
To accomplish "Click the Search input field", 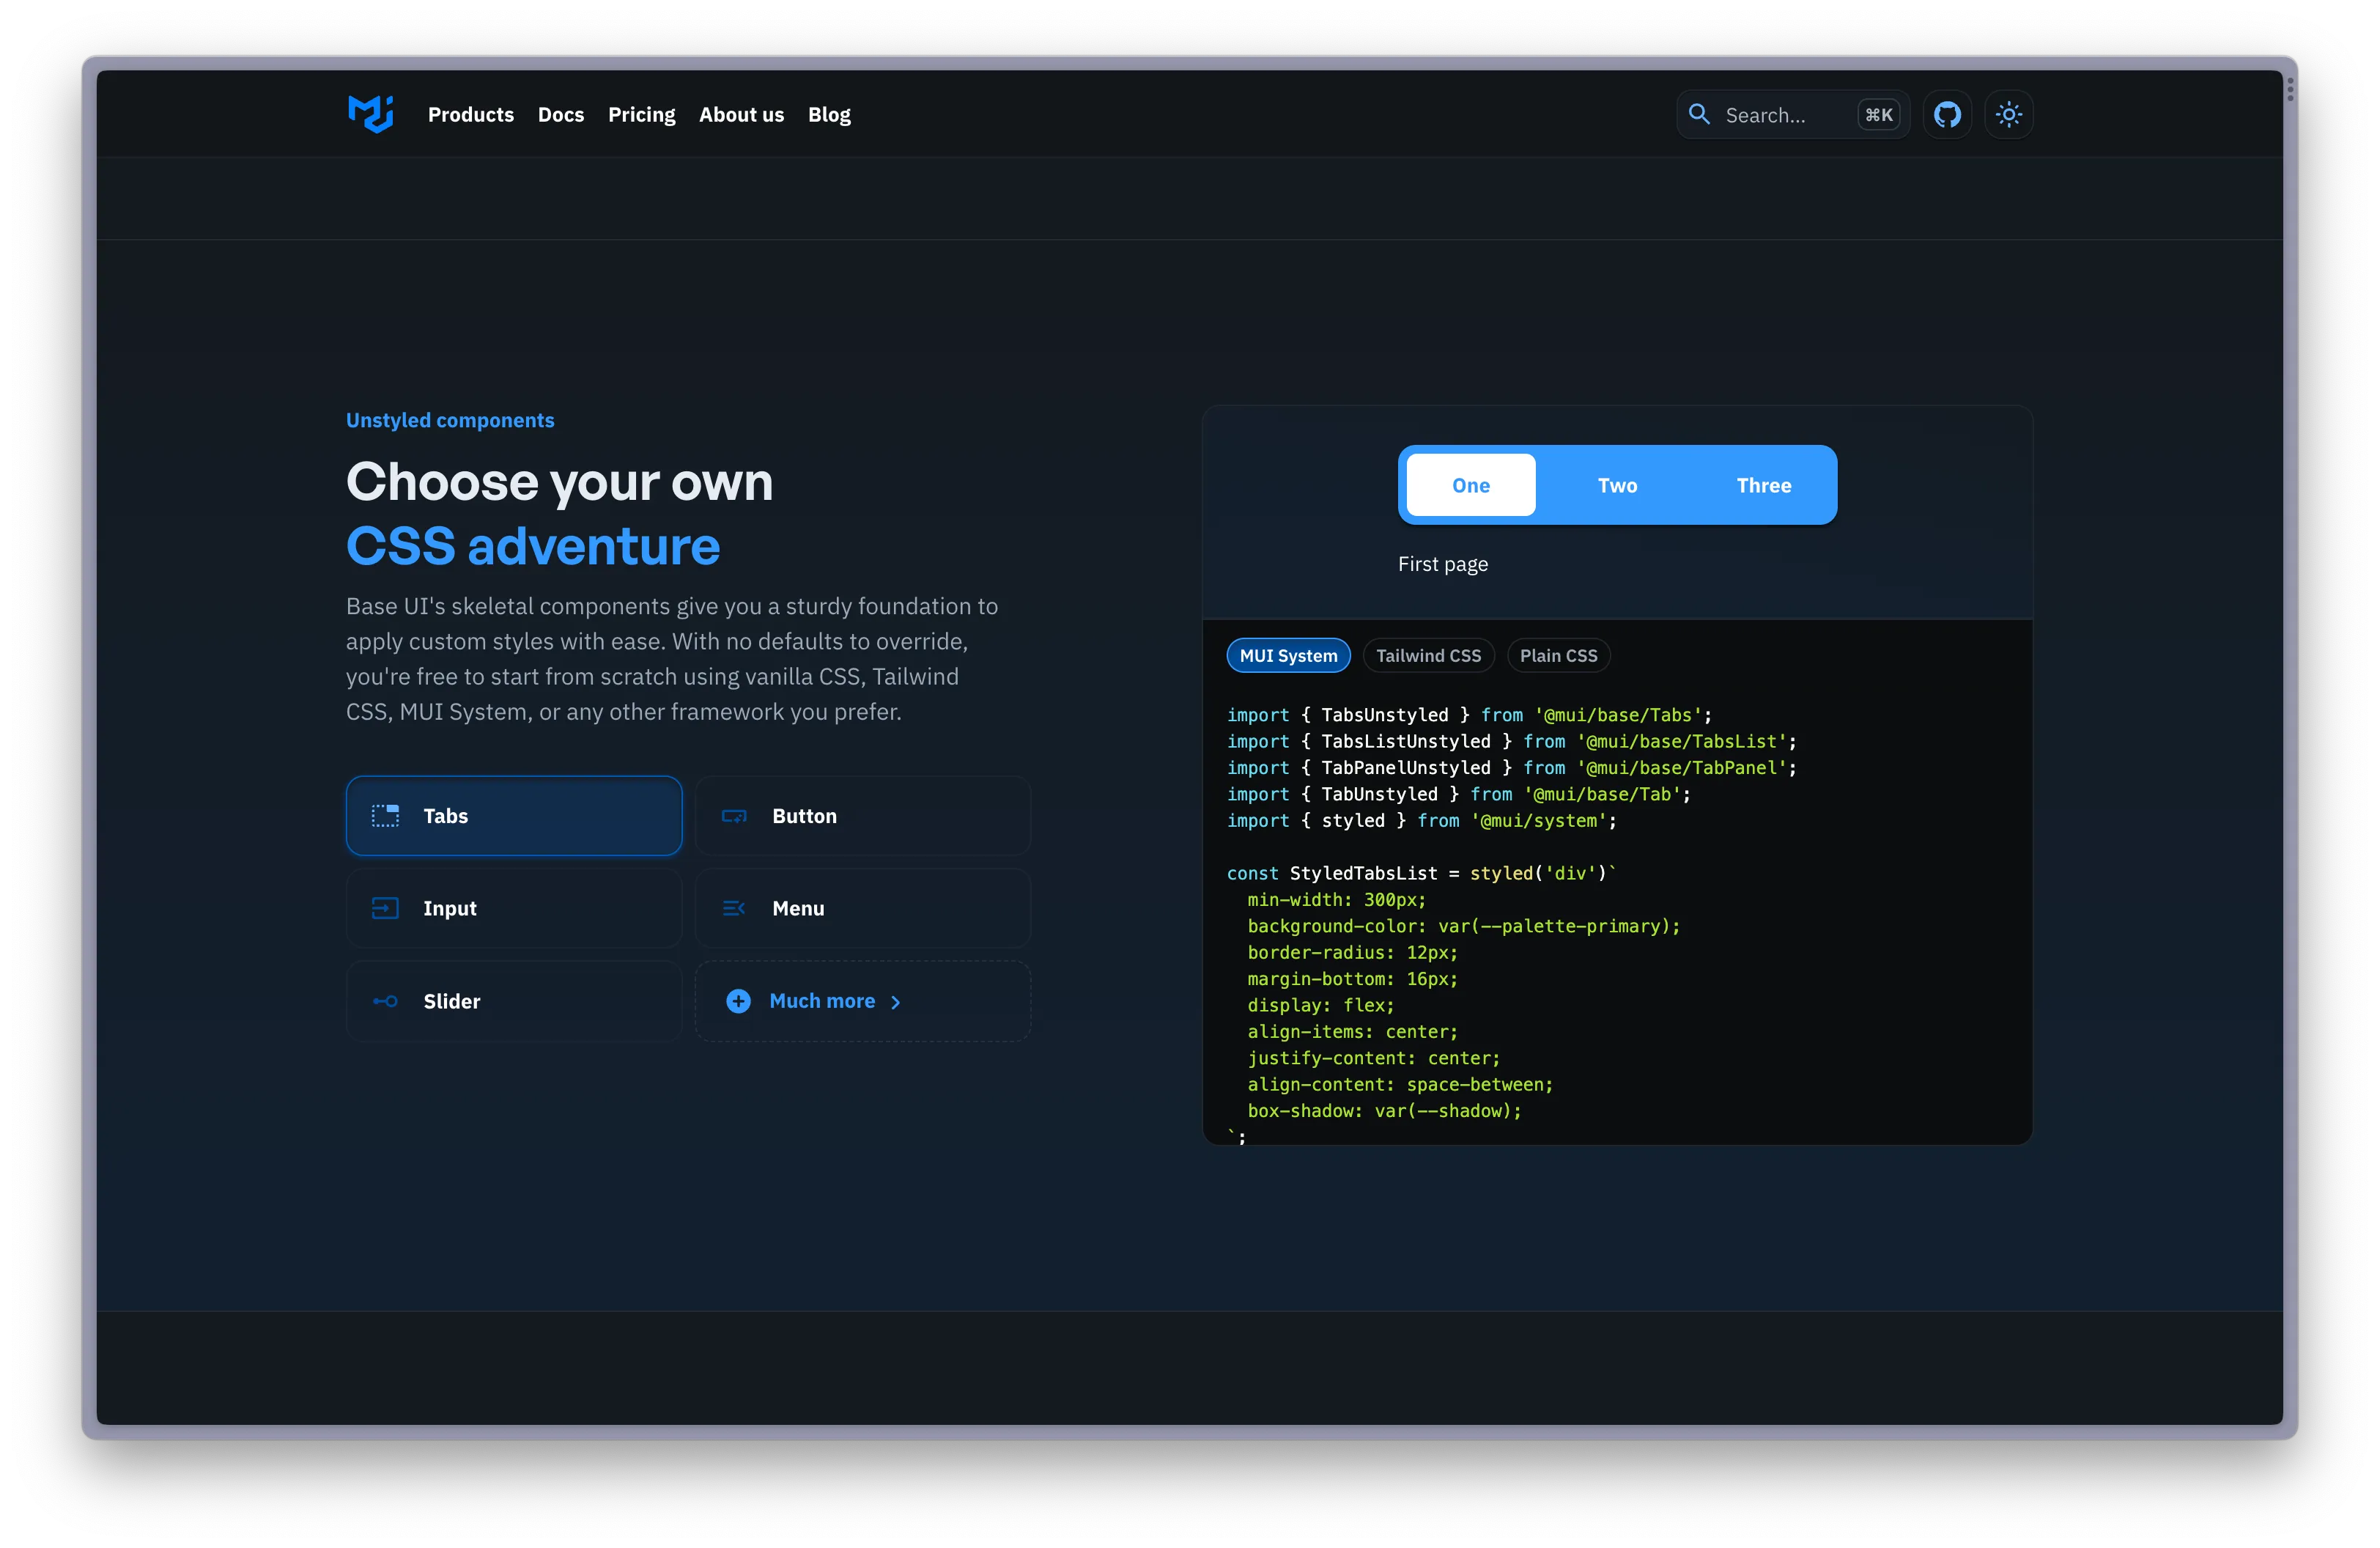I will coord(1780,115).
